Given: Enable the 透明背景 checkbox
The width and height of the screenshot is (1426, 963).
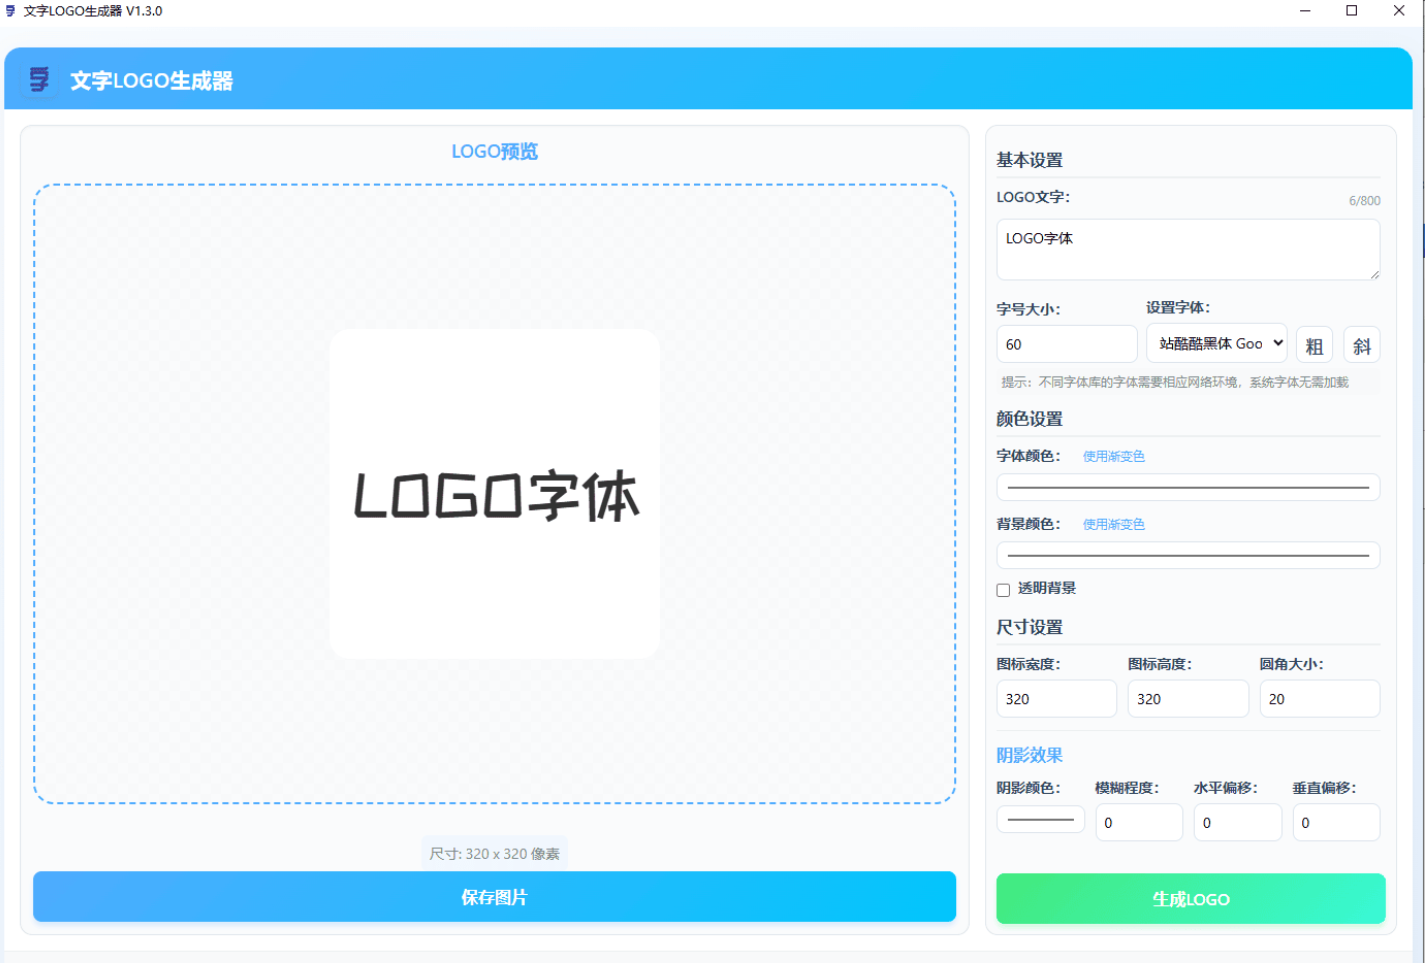Looking at the screenshot, I should (x=1003, y=590).
